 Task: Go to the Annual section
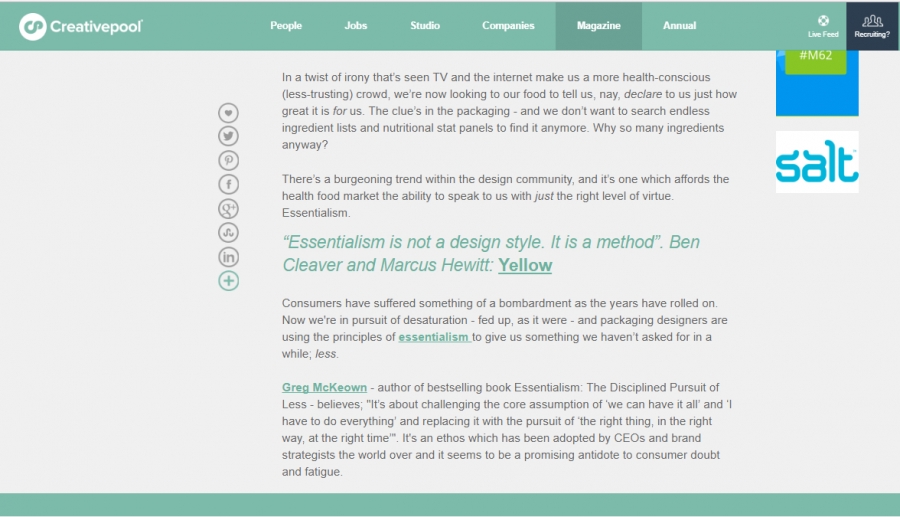[679, 26]
